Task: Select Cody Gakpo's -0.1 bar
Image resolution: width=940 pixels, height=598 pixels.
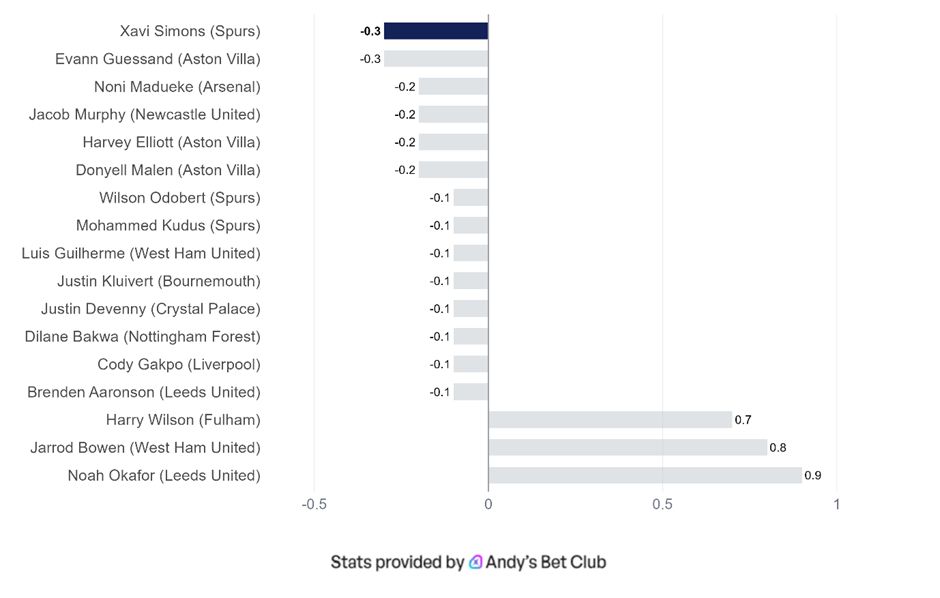Action: (470, 364)
